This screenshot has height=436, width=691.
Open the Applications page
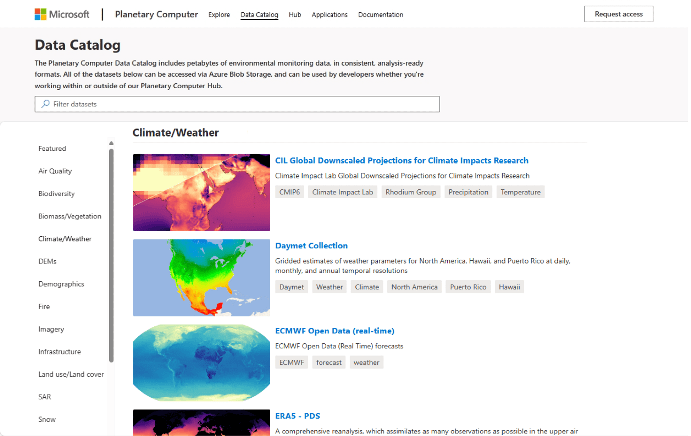coord(329,15)
